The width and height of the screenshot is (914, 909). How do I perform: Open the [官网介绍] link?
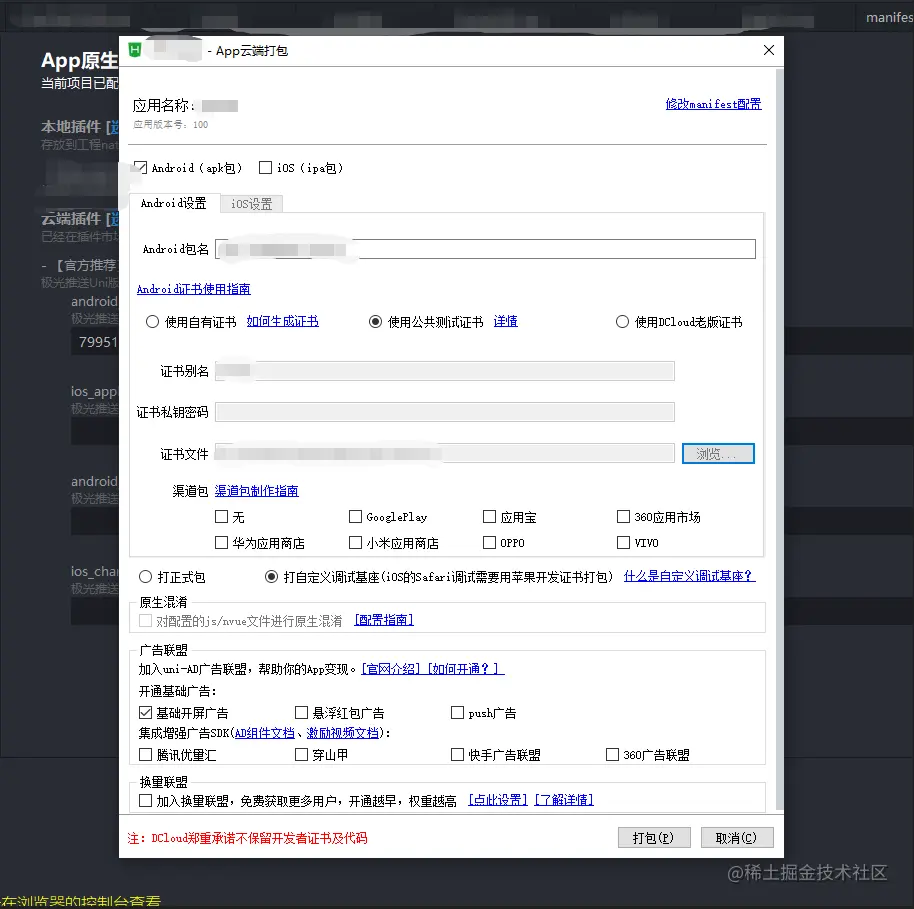(391, 669)
